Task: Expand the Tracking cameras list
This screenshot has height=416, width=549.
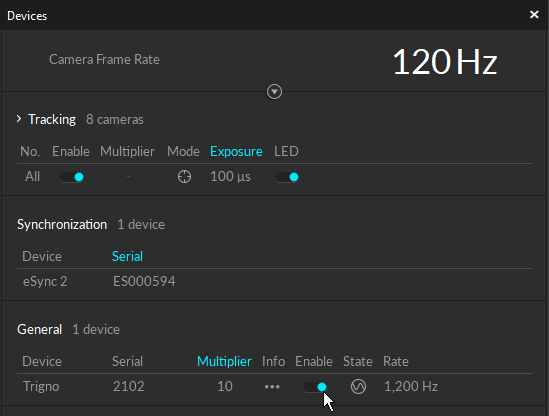Action: pos(19,119)
